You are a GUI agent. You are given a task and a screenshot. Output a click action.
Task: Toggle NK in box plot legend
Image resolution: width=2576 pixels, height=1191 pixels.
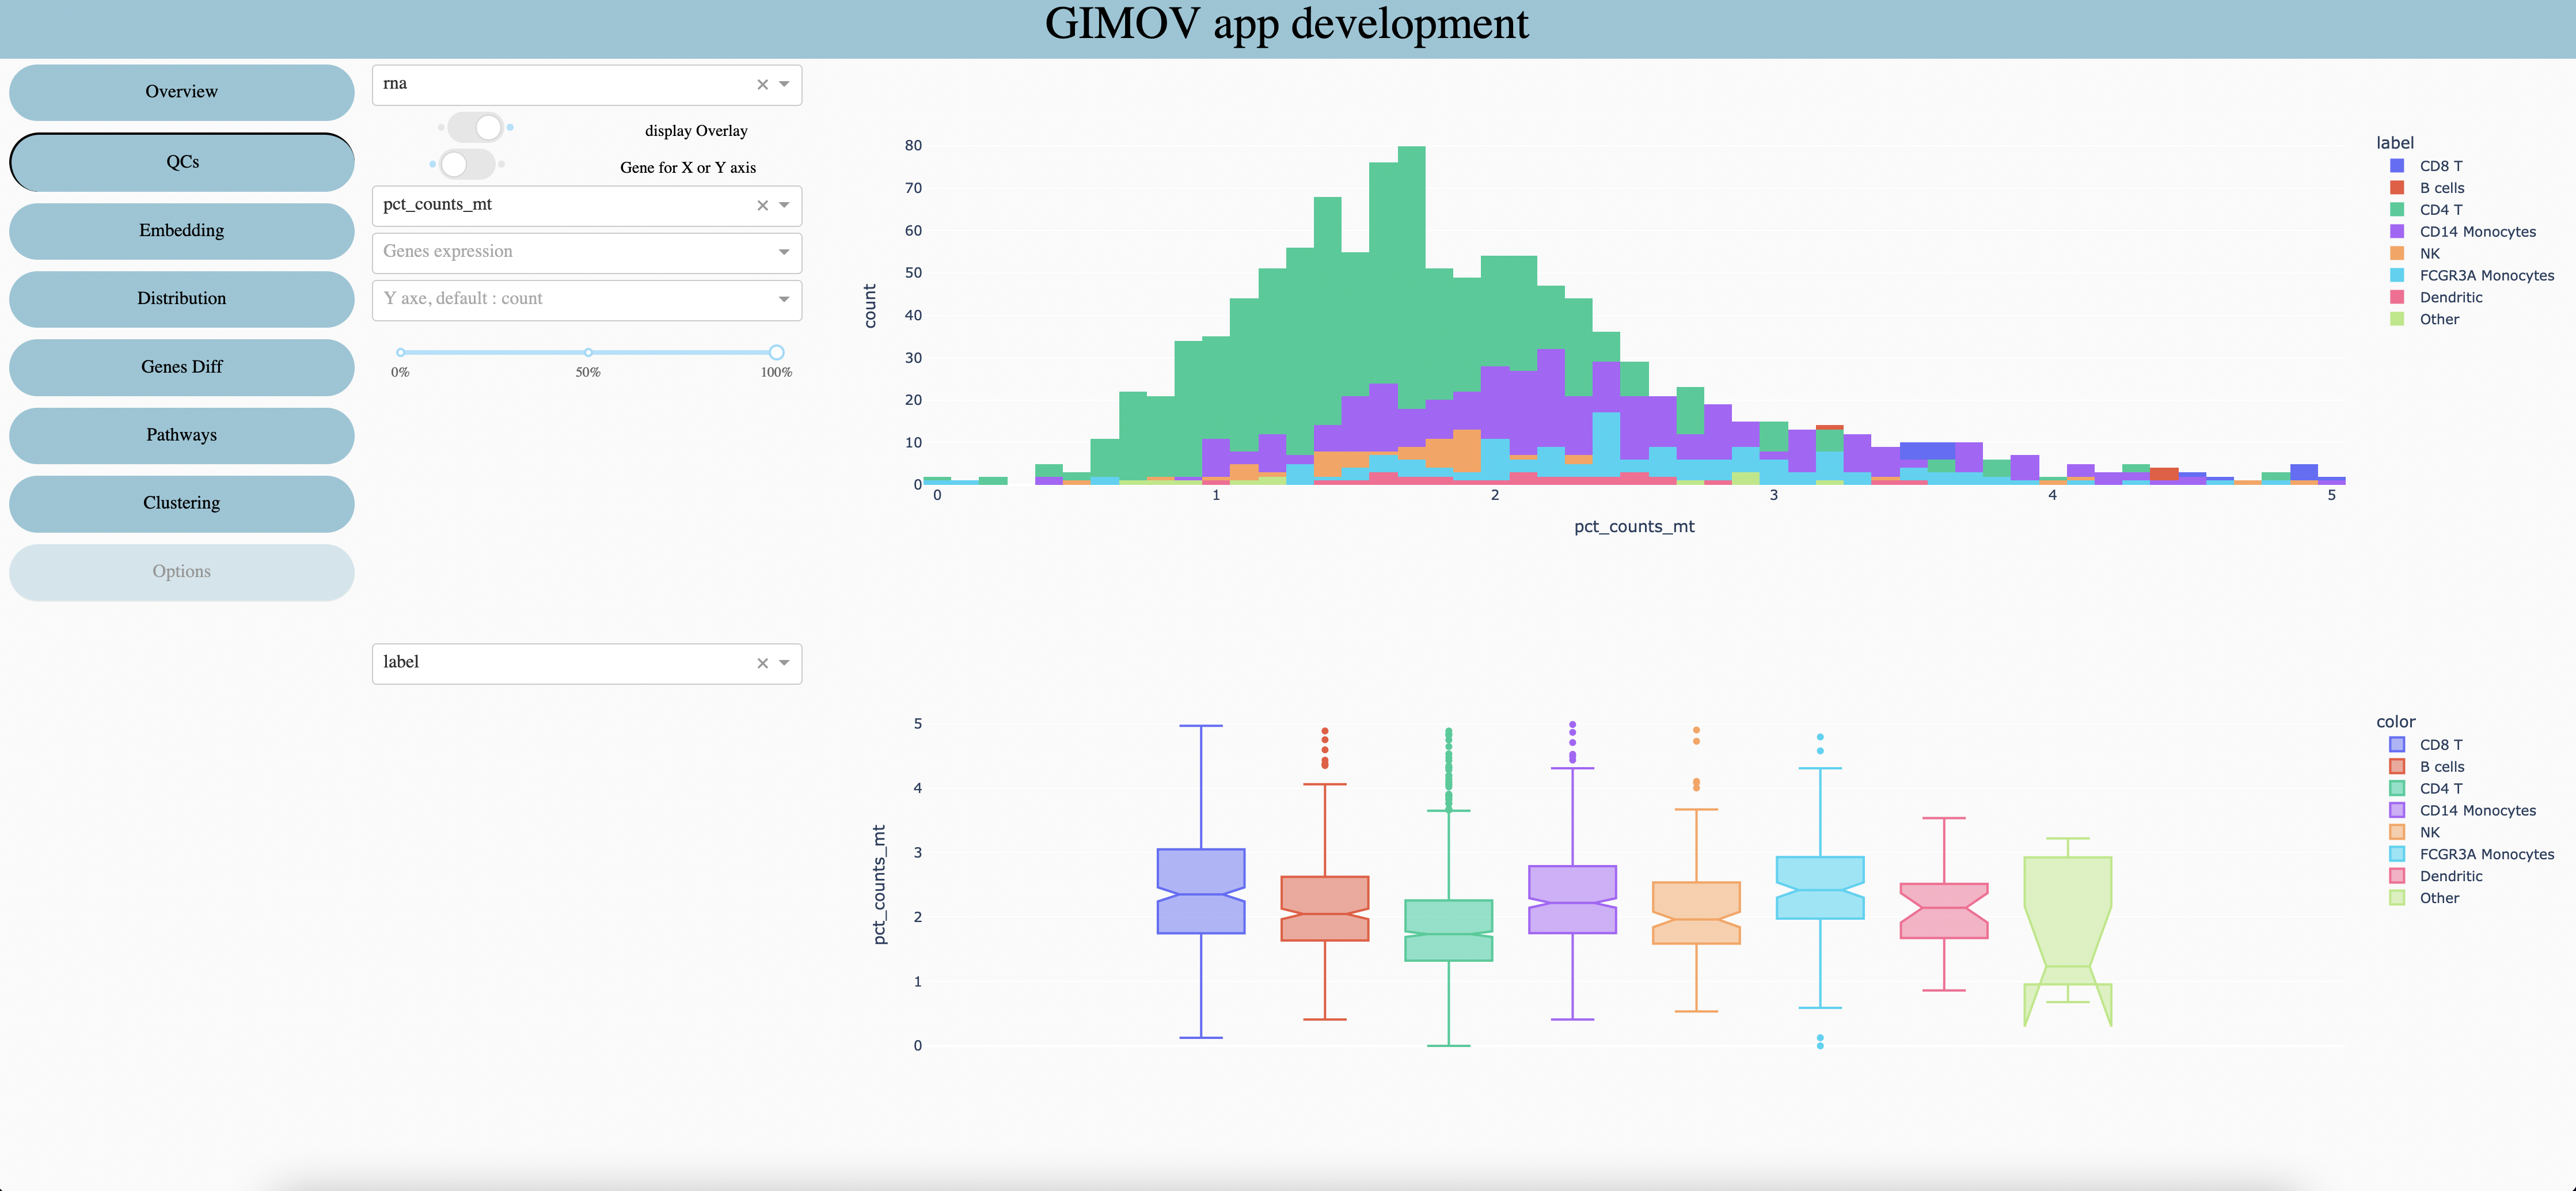[2415, 833]
